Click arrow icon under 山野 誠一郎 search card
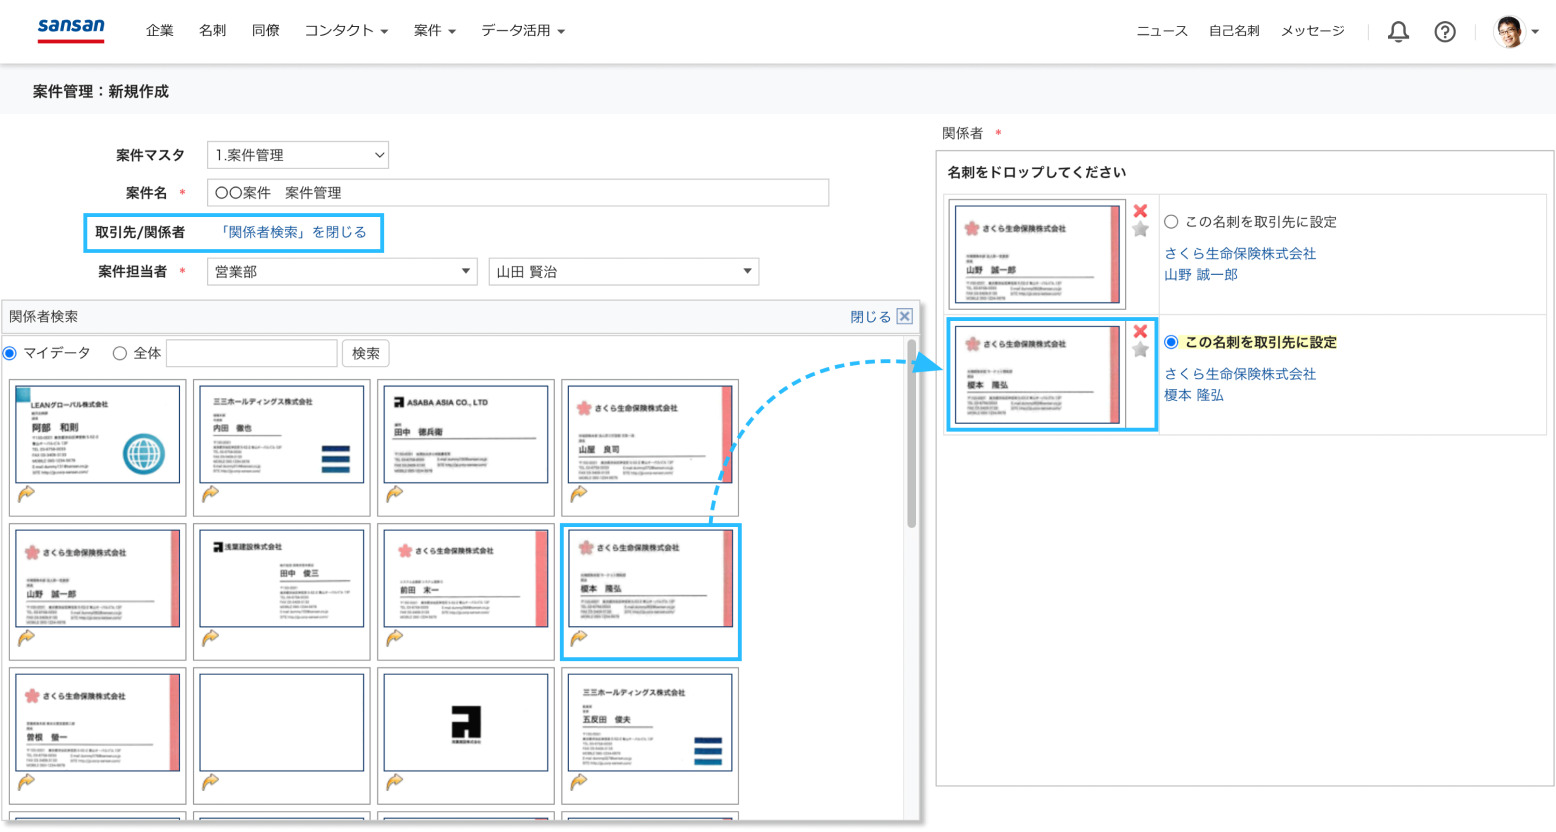Image resolution: width=1556 pixels, height=832 pixels. pos(26,637)
